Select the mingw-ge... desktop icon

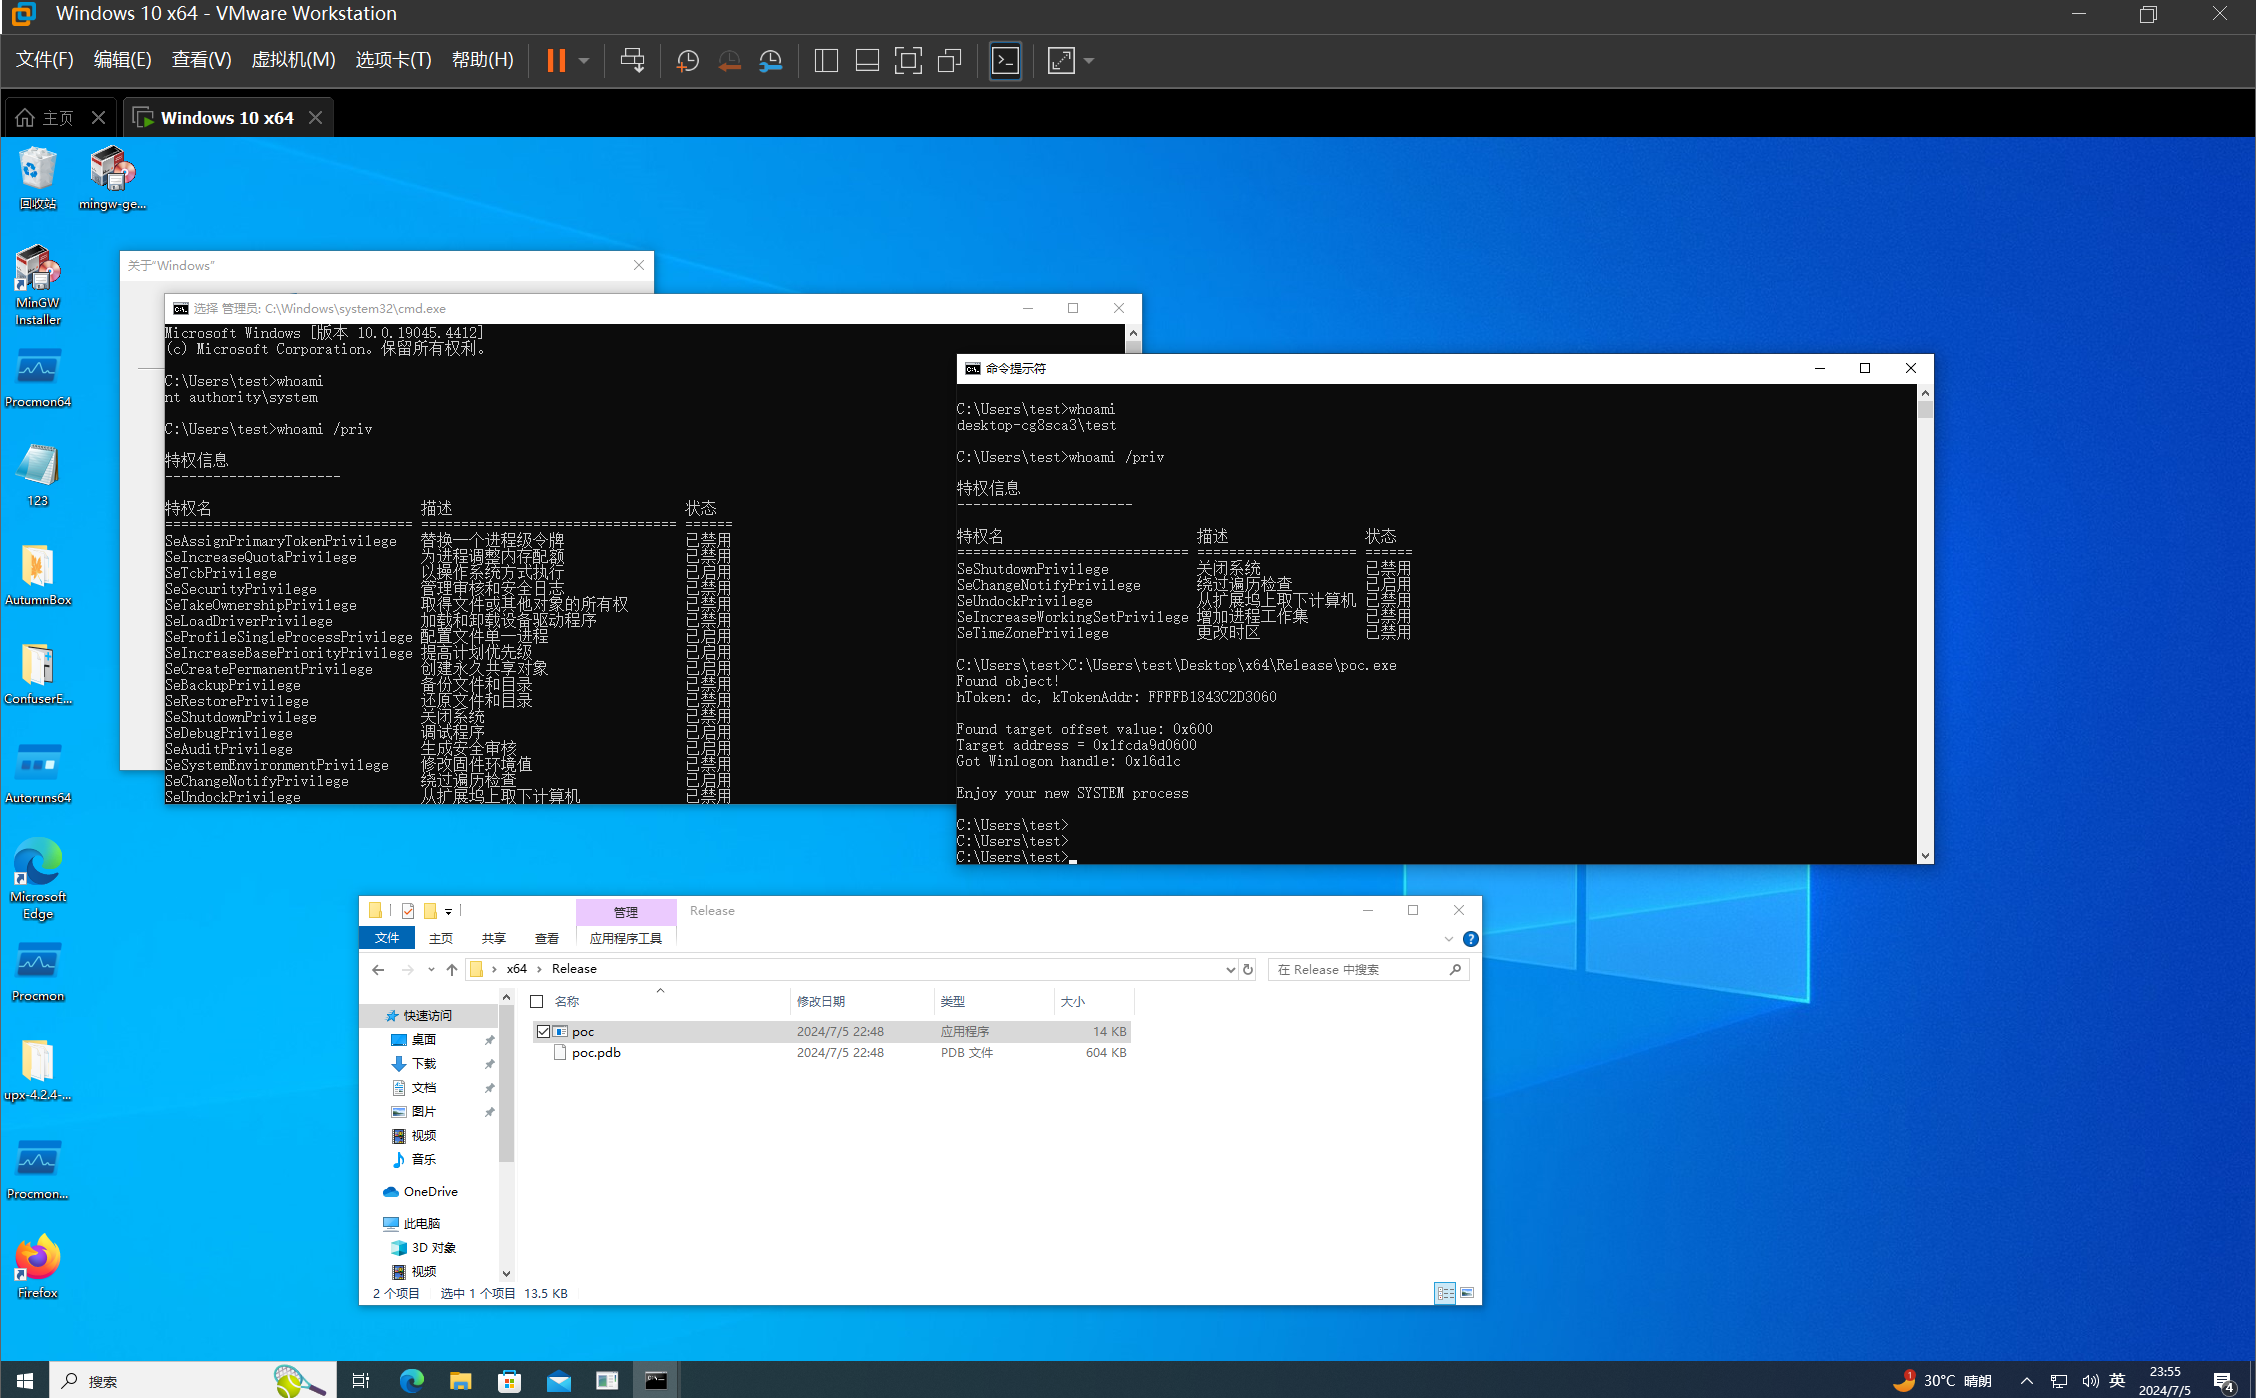click(x=112, y=178)
